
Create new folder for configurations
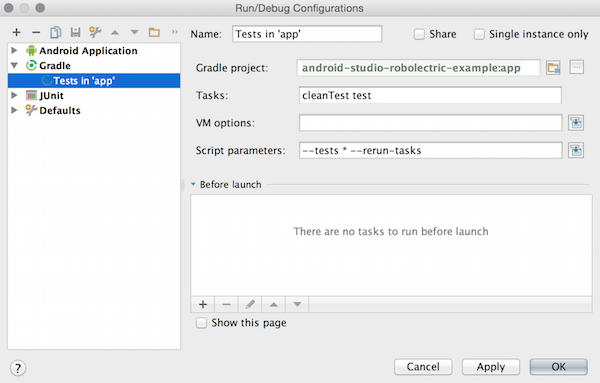(154, 32)
